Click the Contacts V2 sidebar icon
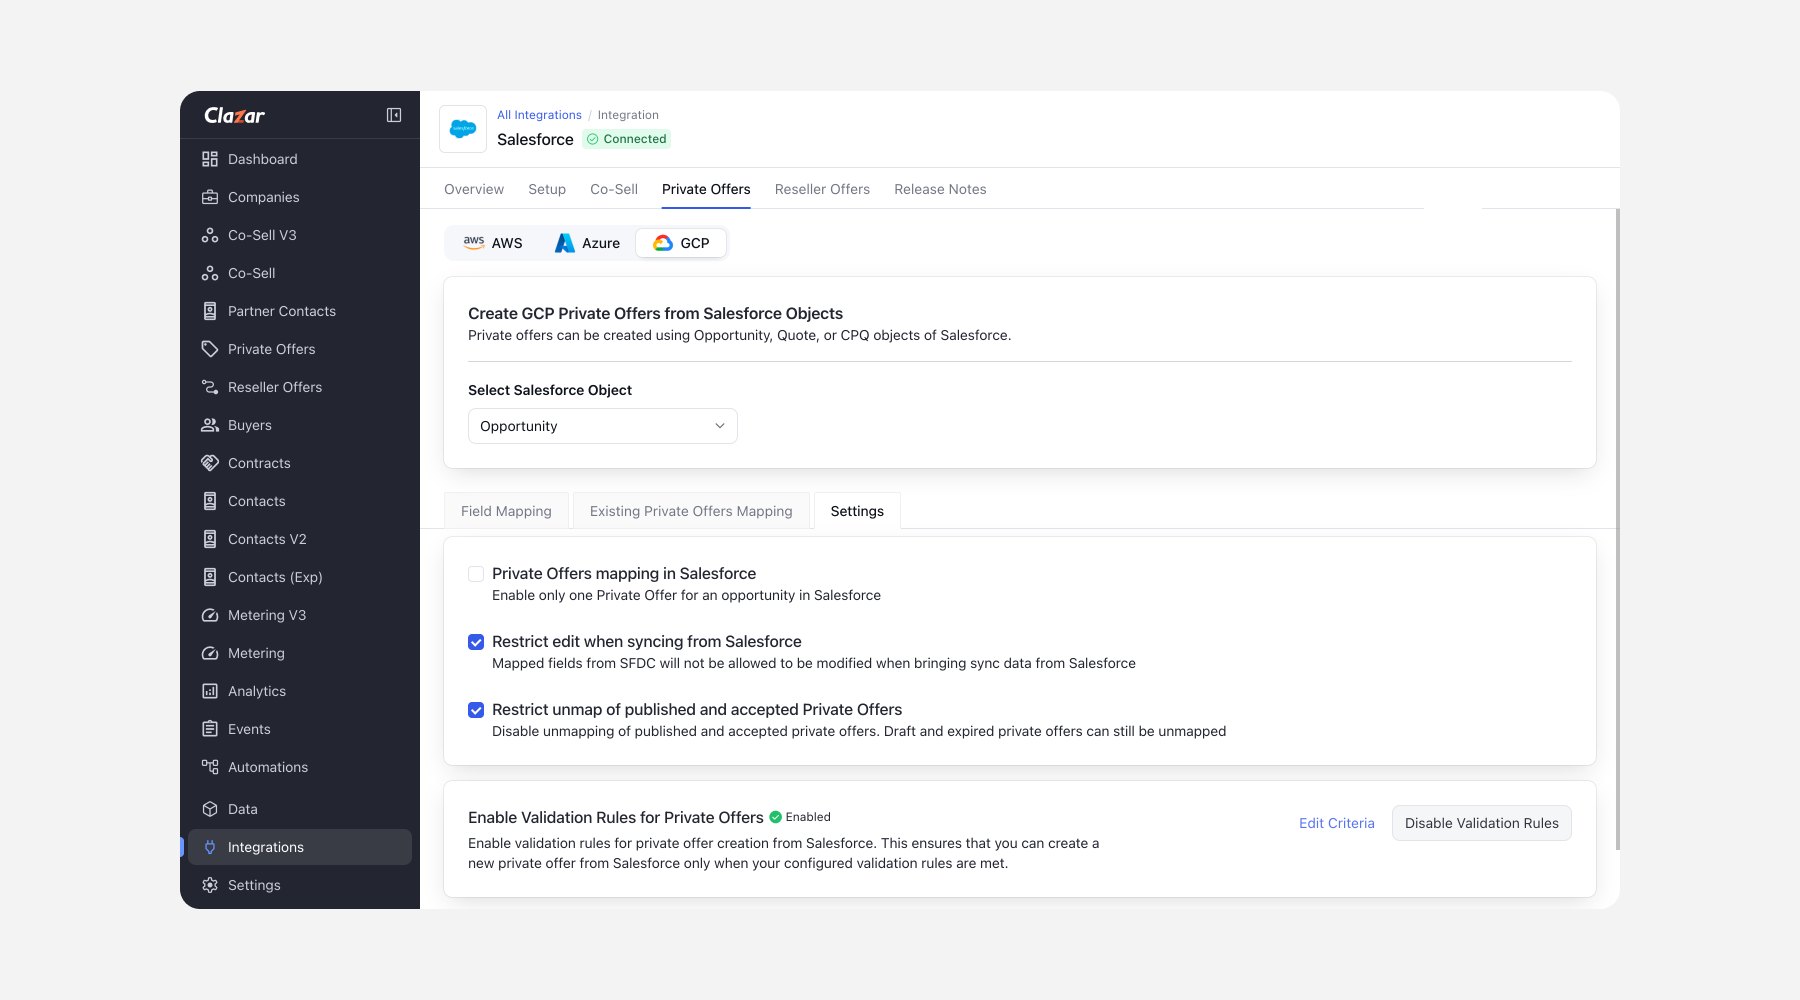 (210, 539)
